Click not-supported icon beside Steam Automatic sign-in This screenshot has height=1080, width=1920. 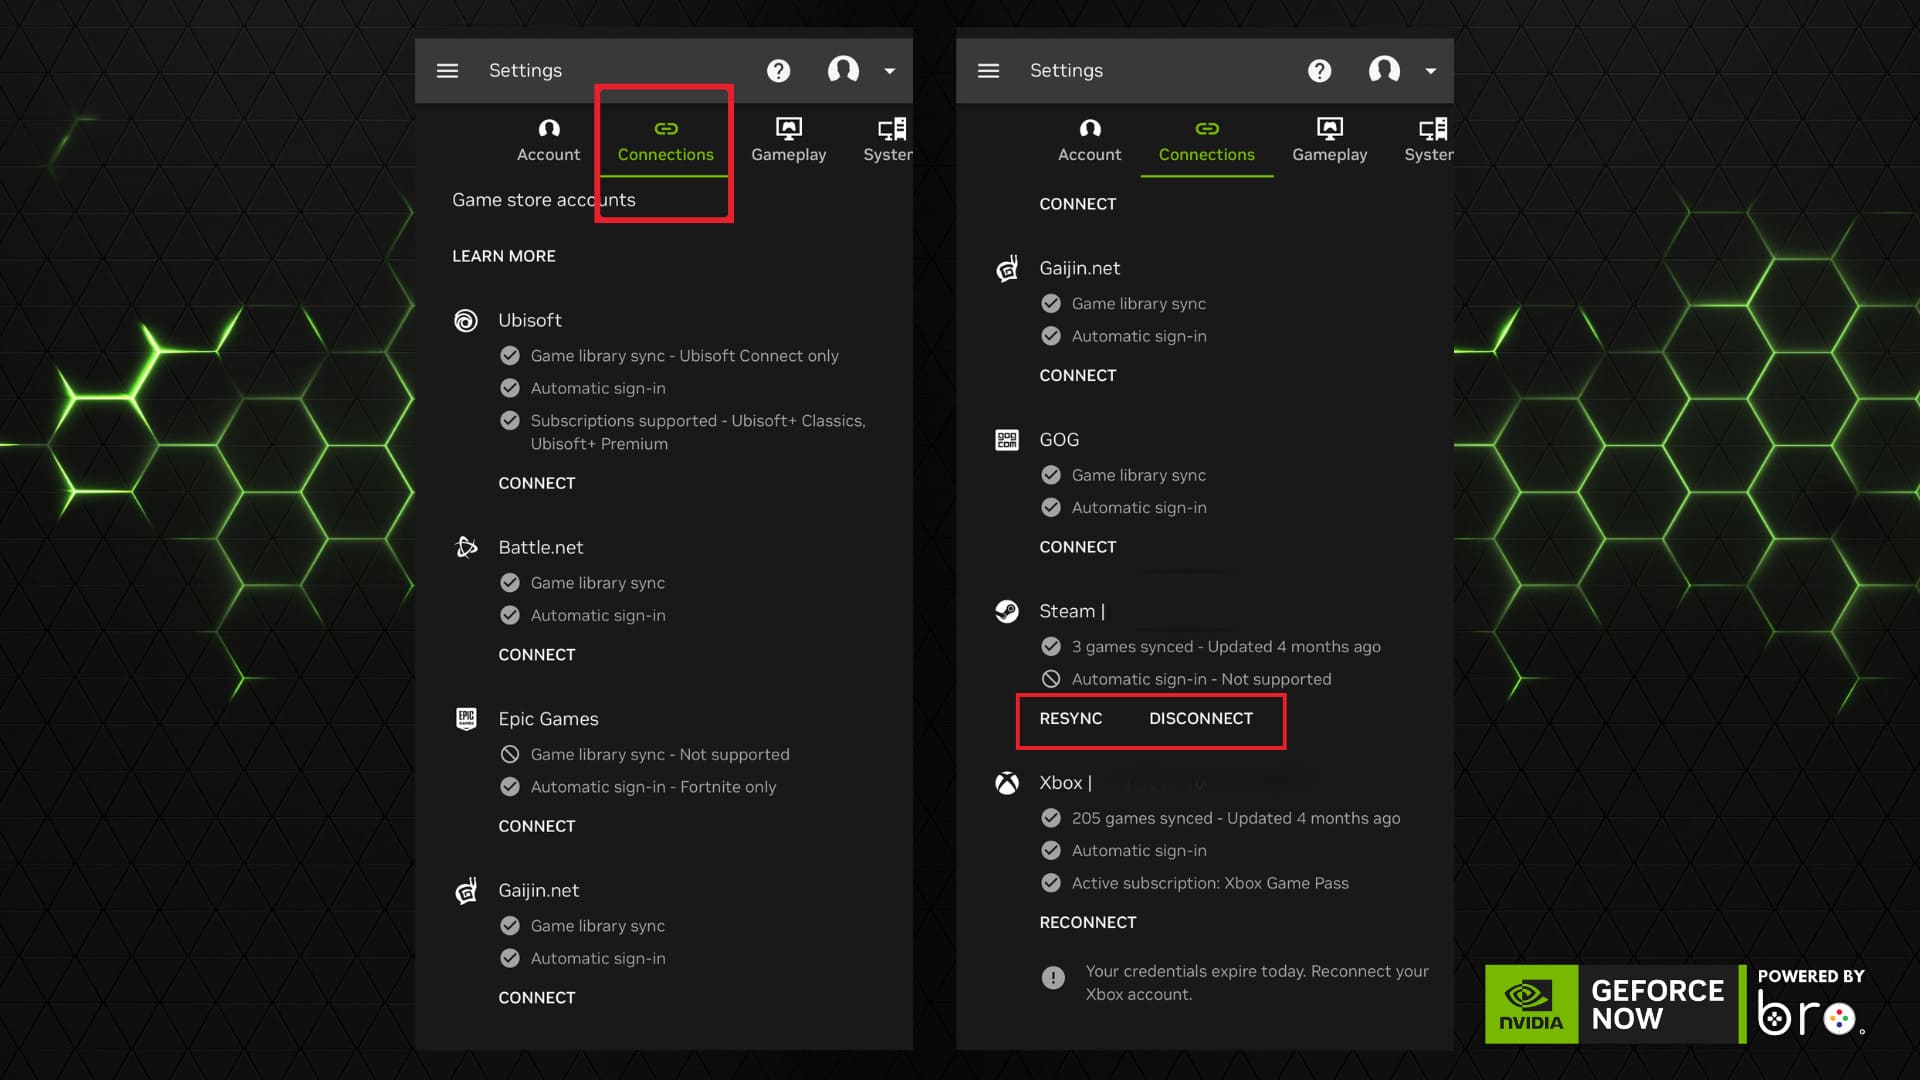(x=1050, y=679)
